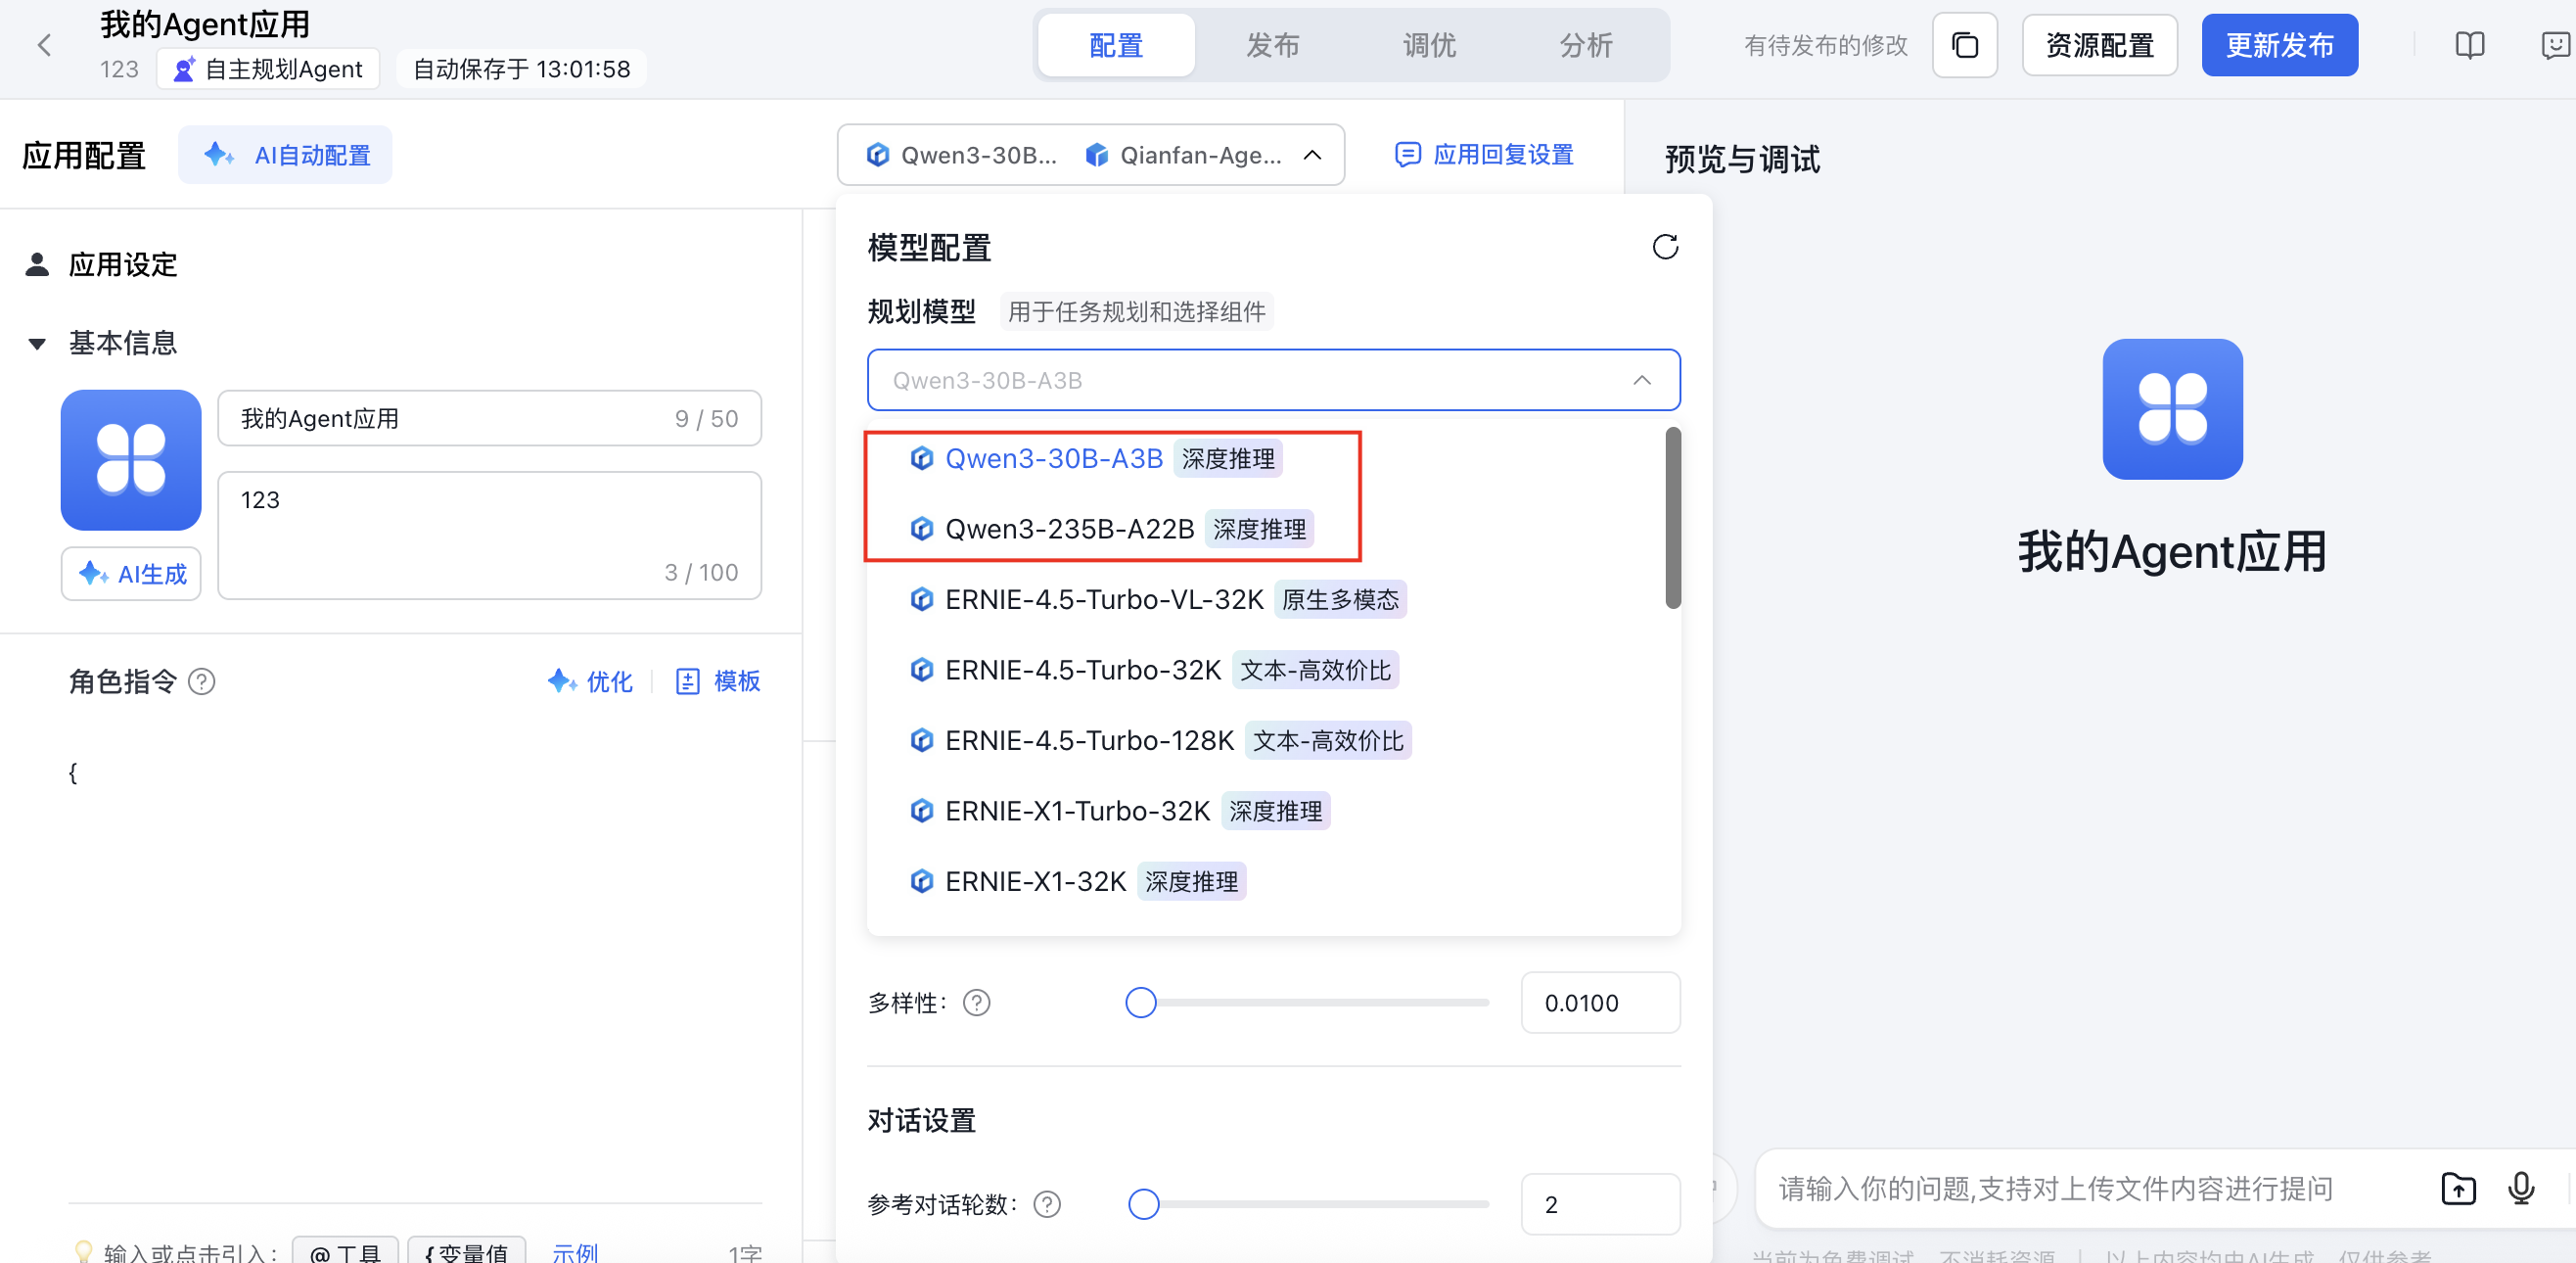Click the feedback smiley icon
The image size is (2576, 1263).
[2555, 45]
